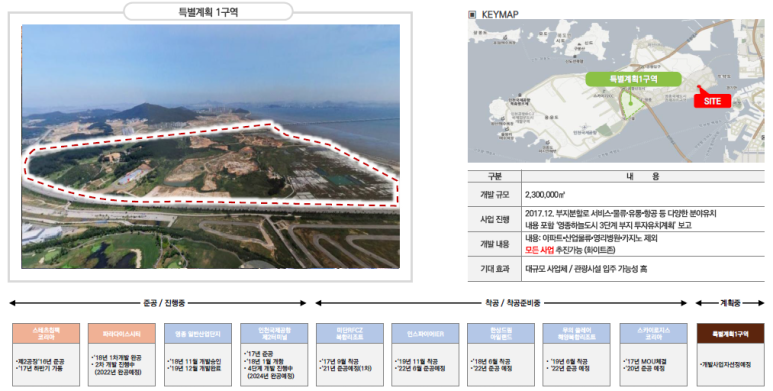This screenshot has height=391, width=773.
Task: Click the green '특별계획1구역' map label
Action: coord(633,79)
